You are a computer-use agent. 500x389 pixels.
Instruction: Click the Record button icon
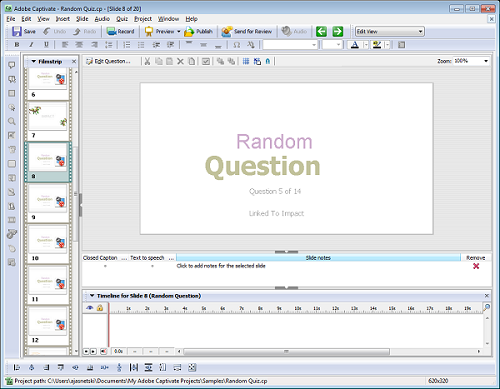pos(111,31)
